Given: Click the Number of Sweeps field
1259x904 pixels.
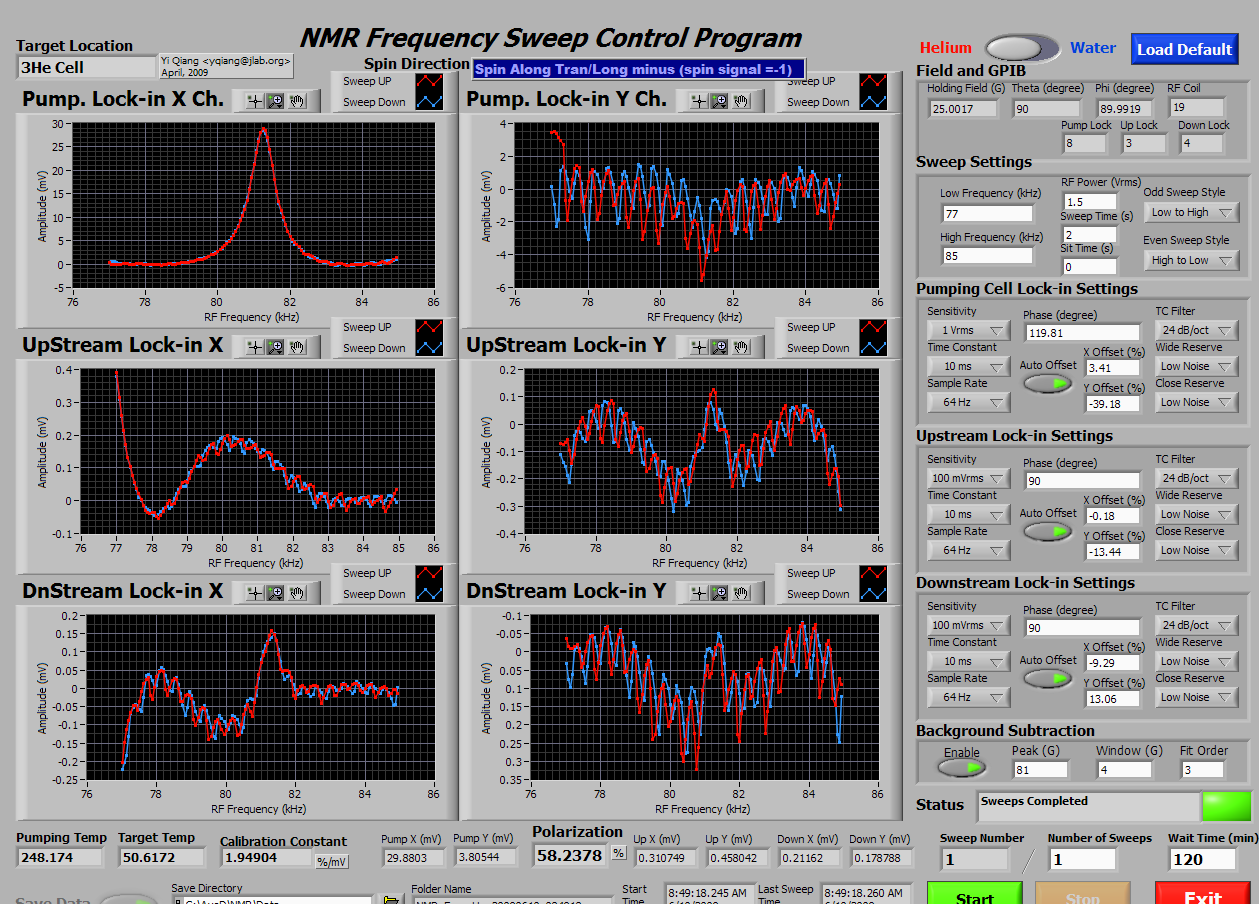Looking at the screenshot, I should coord(1082,859).
